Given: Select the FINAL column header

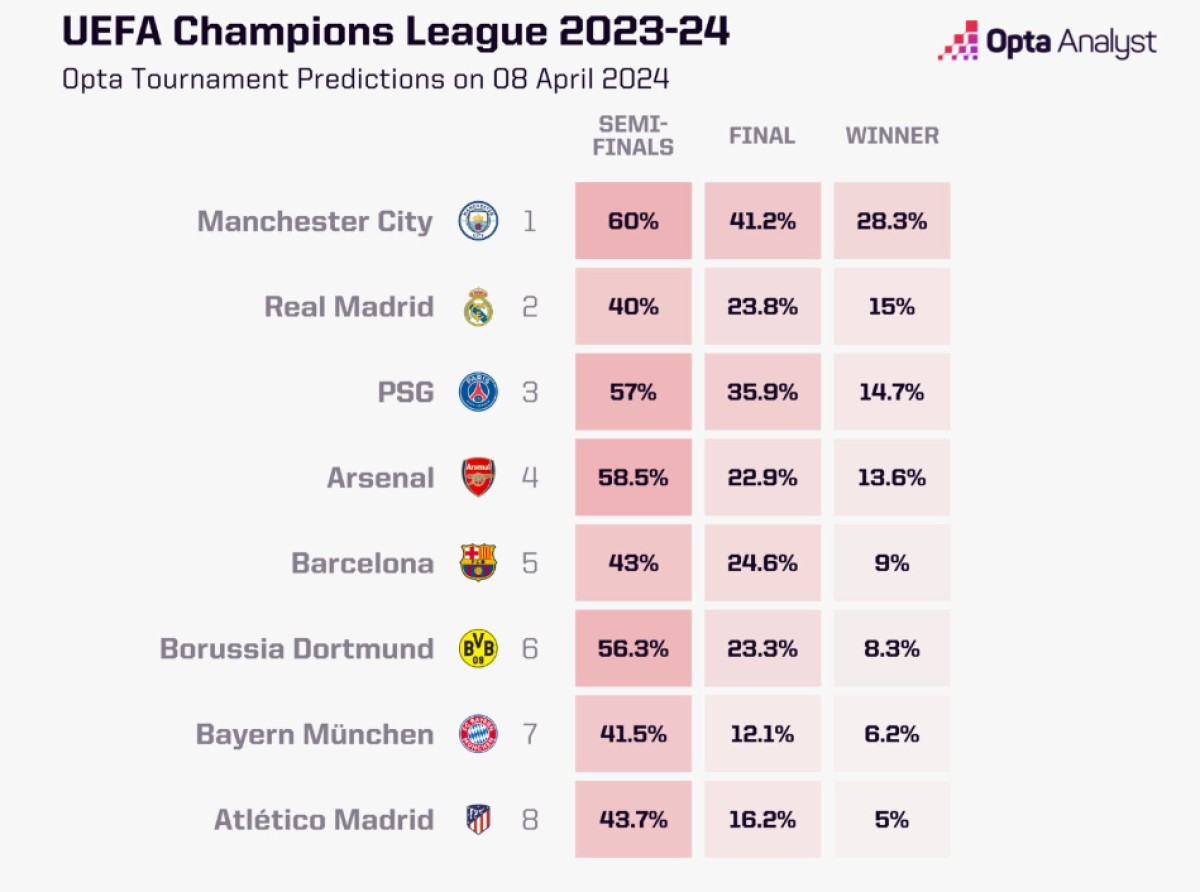Looking at the screenshot, I should pos(762,136).
